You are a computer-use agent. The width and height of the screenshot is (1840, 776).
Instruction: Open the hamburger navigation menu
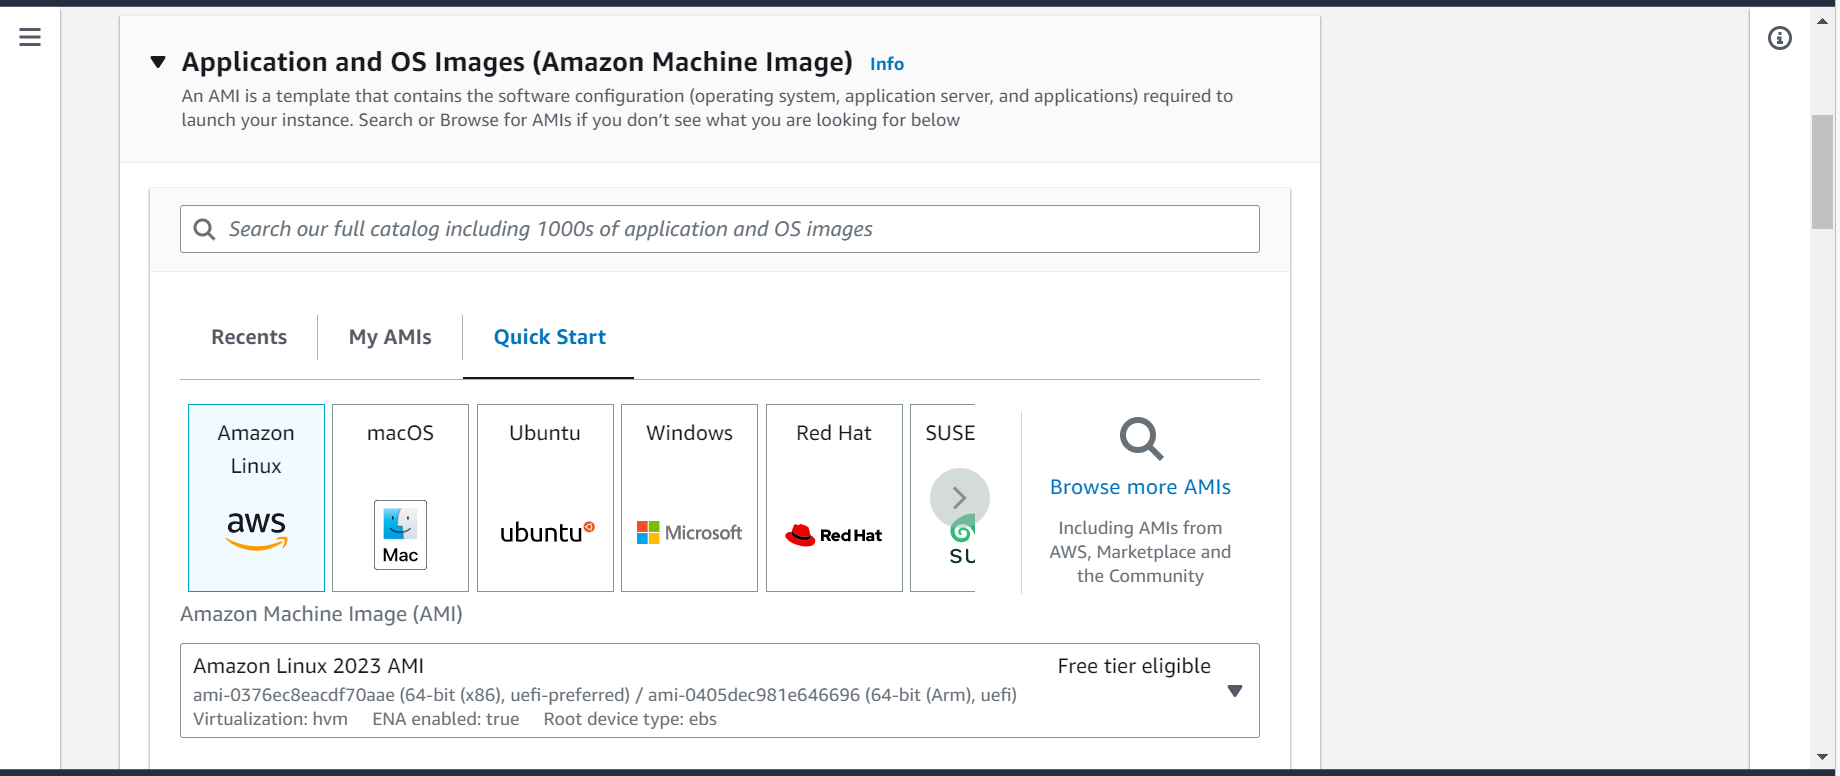click(x=30, y=38)
